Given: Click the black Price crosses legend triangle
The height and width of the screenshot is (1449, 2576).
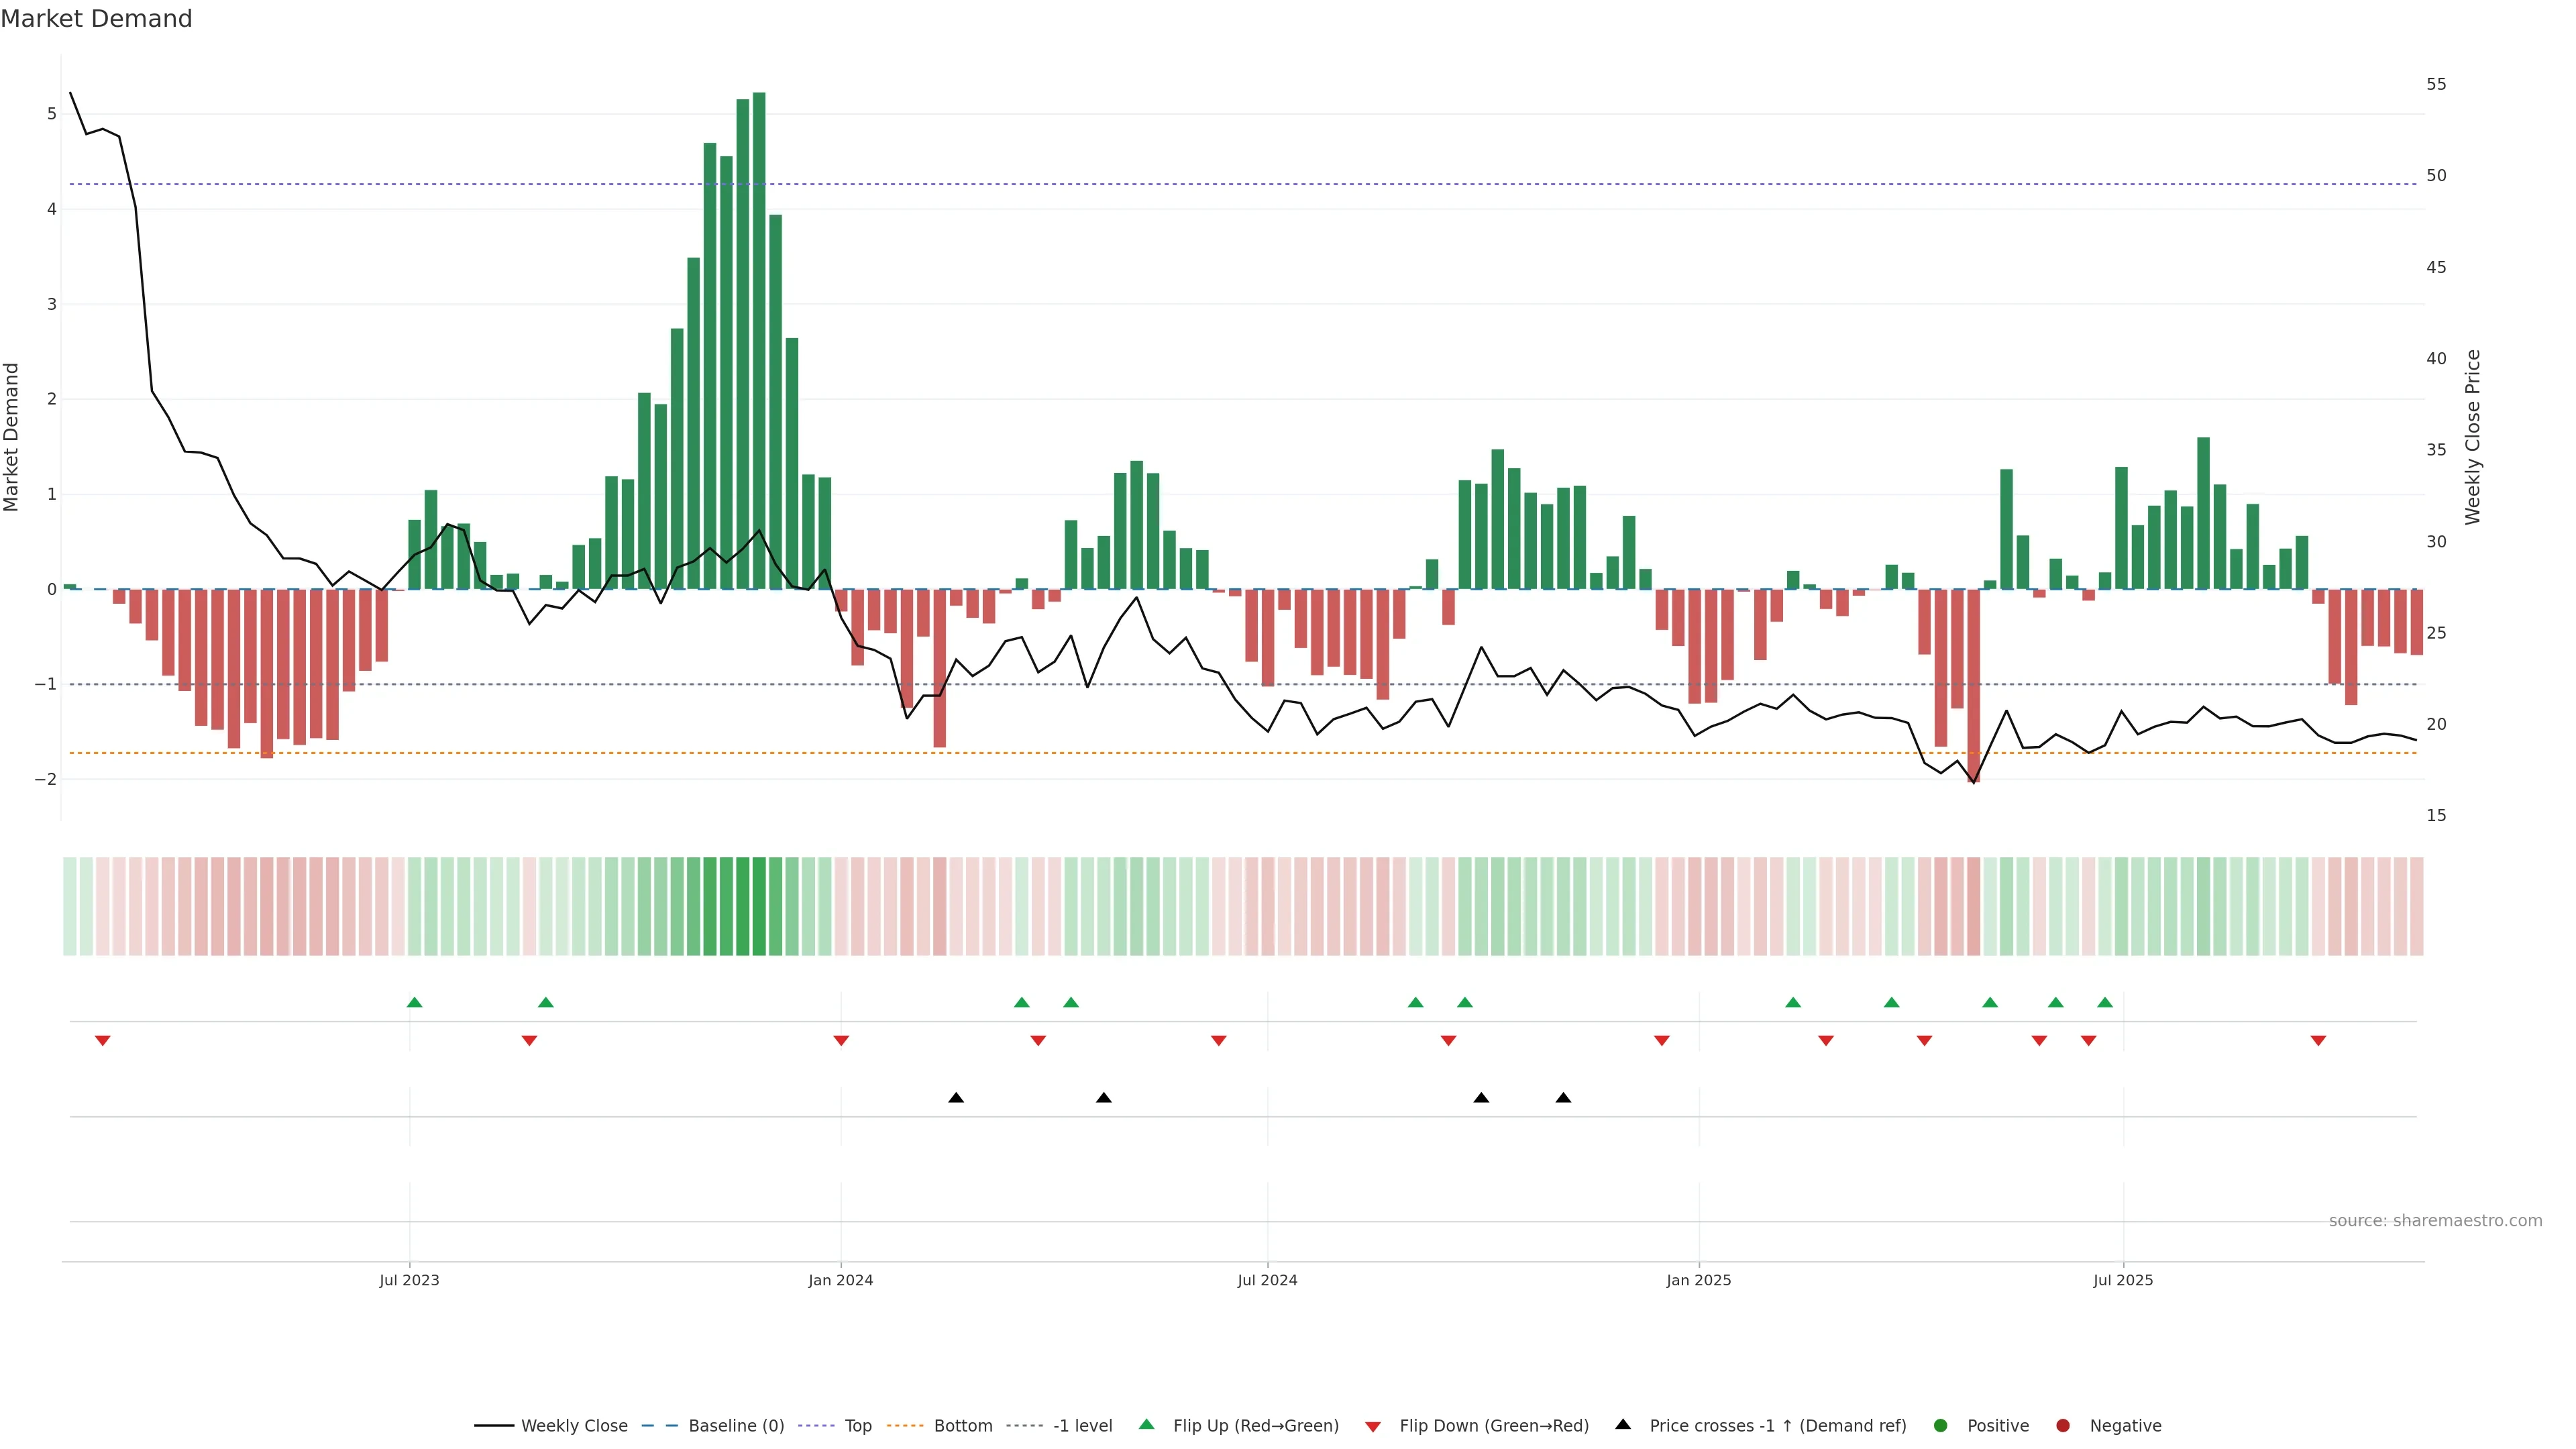Looking at the screenshot, I should pos(1622,1424).
